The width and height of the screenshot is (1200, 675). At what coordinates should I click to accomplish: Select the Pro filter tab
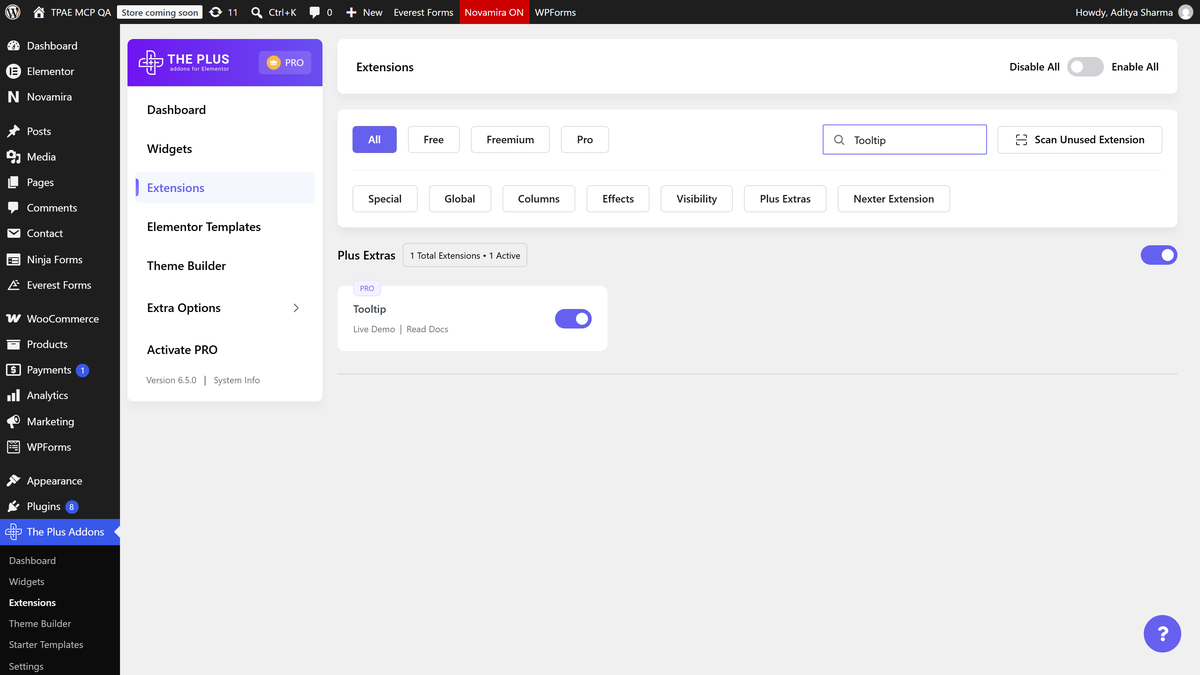click(x=585, y=140)
